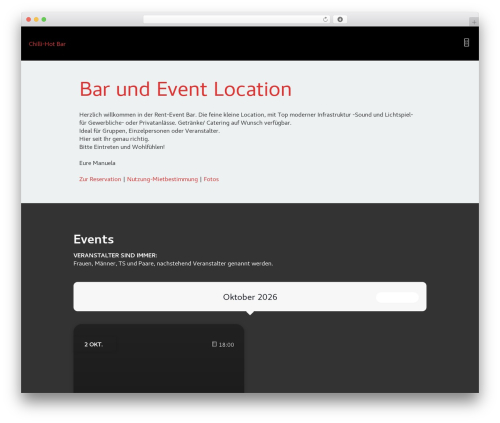Close the browser window with red button
The image size is (500, 423).
tap(29, 19)
